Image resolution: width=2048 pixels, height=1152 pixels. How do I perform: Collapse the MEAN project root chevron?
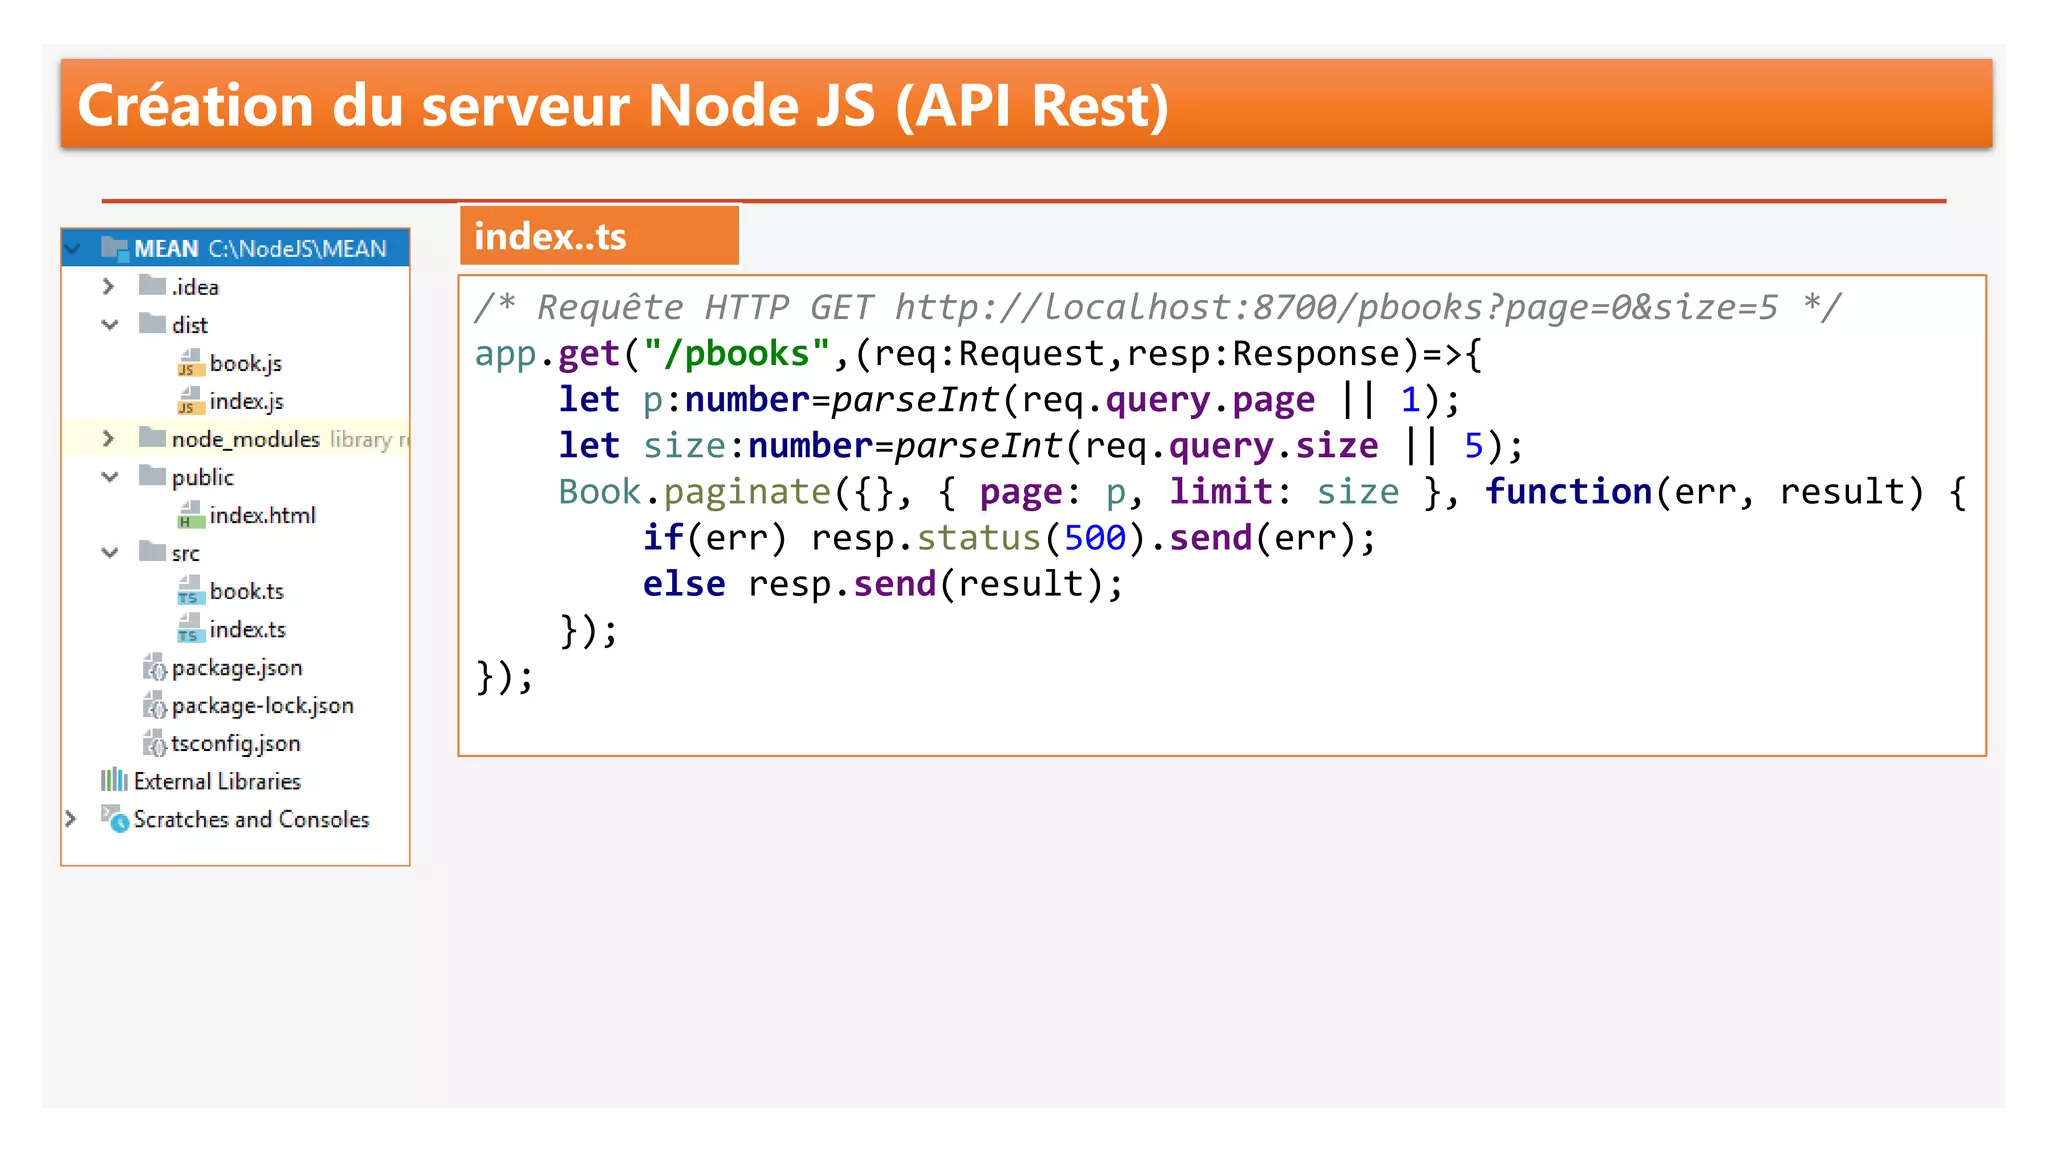point(73,248)
